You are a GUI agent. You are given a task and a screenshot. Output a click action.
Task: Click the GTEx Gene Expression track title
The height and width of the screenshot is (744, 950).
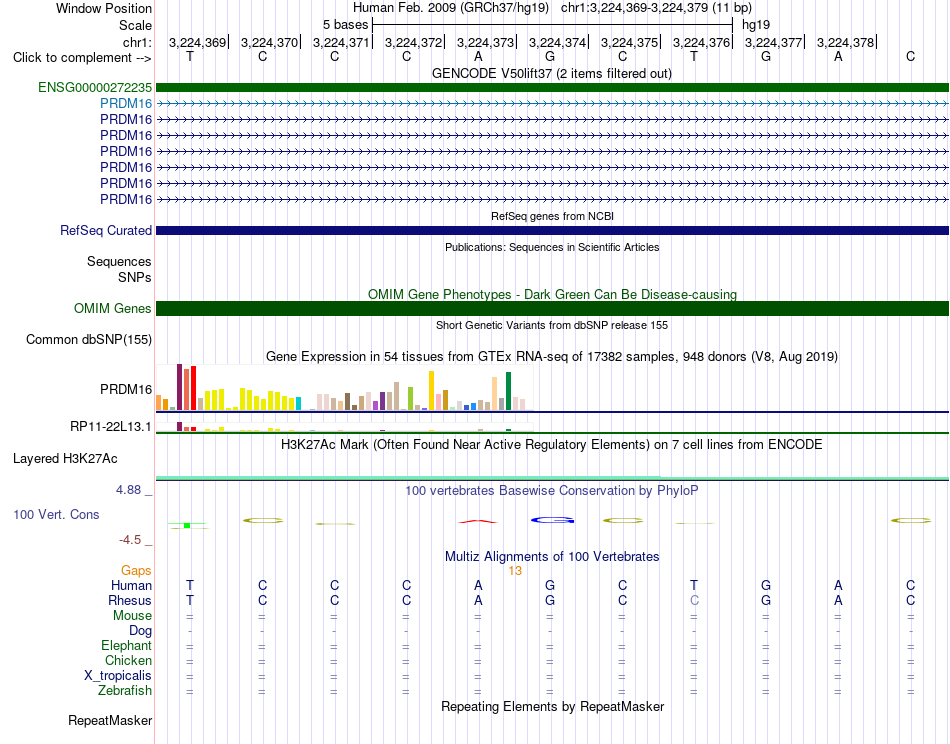coord(552,357)
